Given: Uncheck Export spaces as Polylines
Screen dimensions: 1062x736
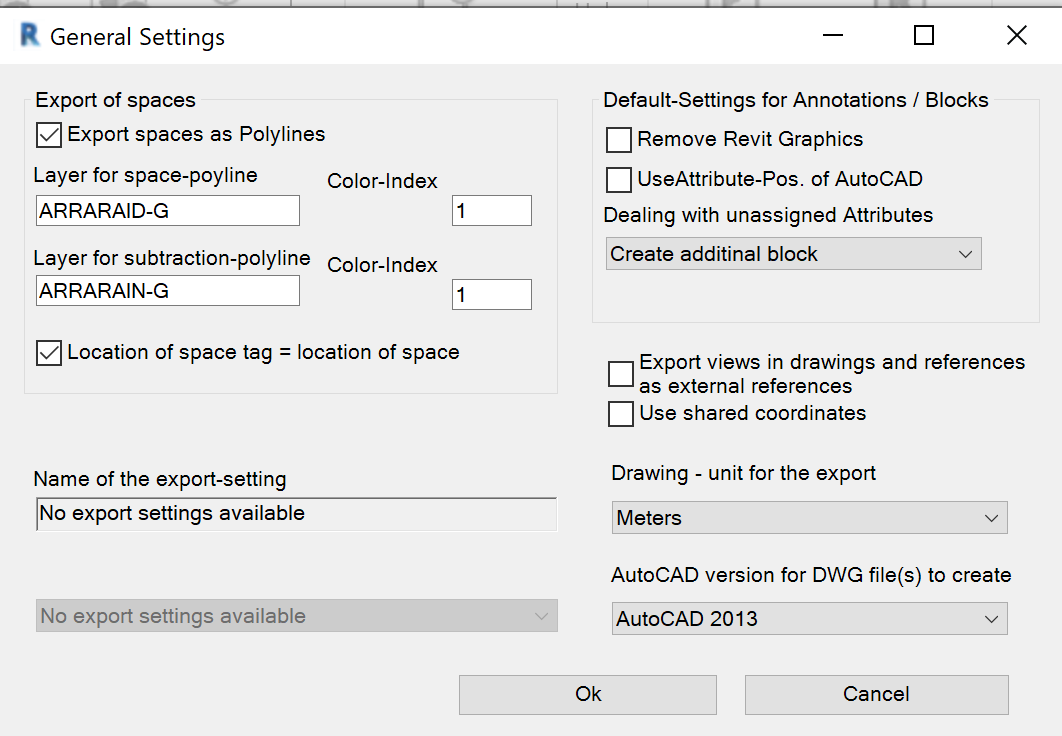Looking at the screenshot, I should pos(48,134).
